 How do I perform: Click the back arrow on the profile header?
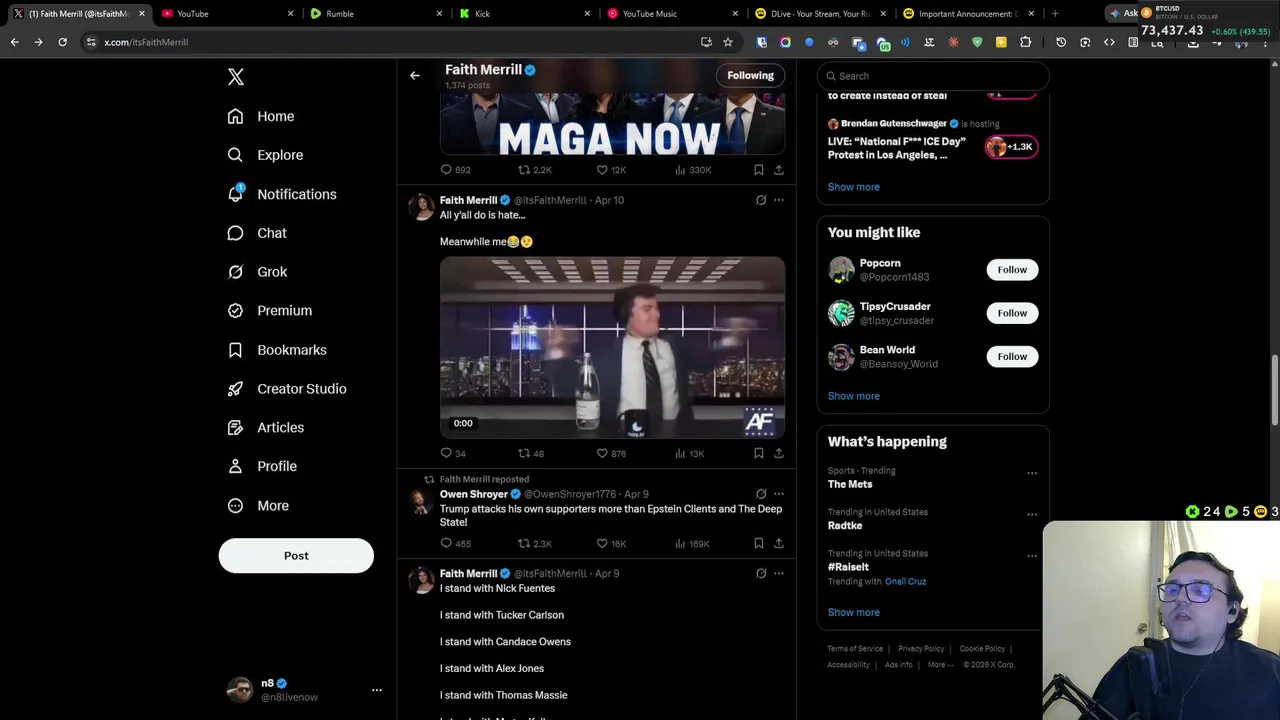tap(415, 75)
